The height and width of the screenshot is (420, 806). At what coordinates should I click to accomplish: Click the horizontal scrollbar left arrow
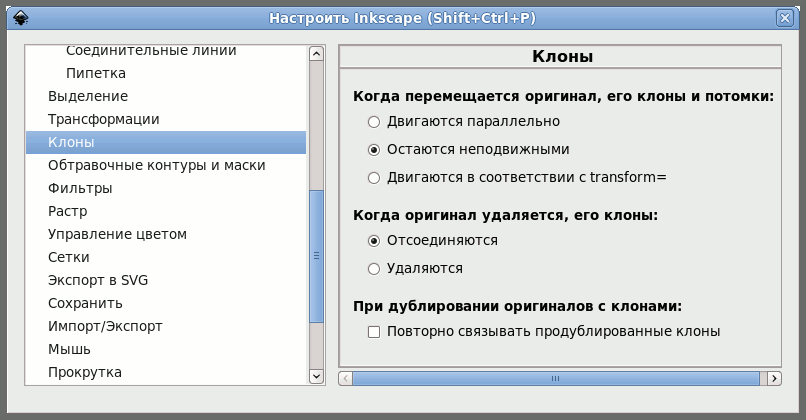[345, 379]
